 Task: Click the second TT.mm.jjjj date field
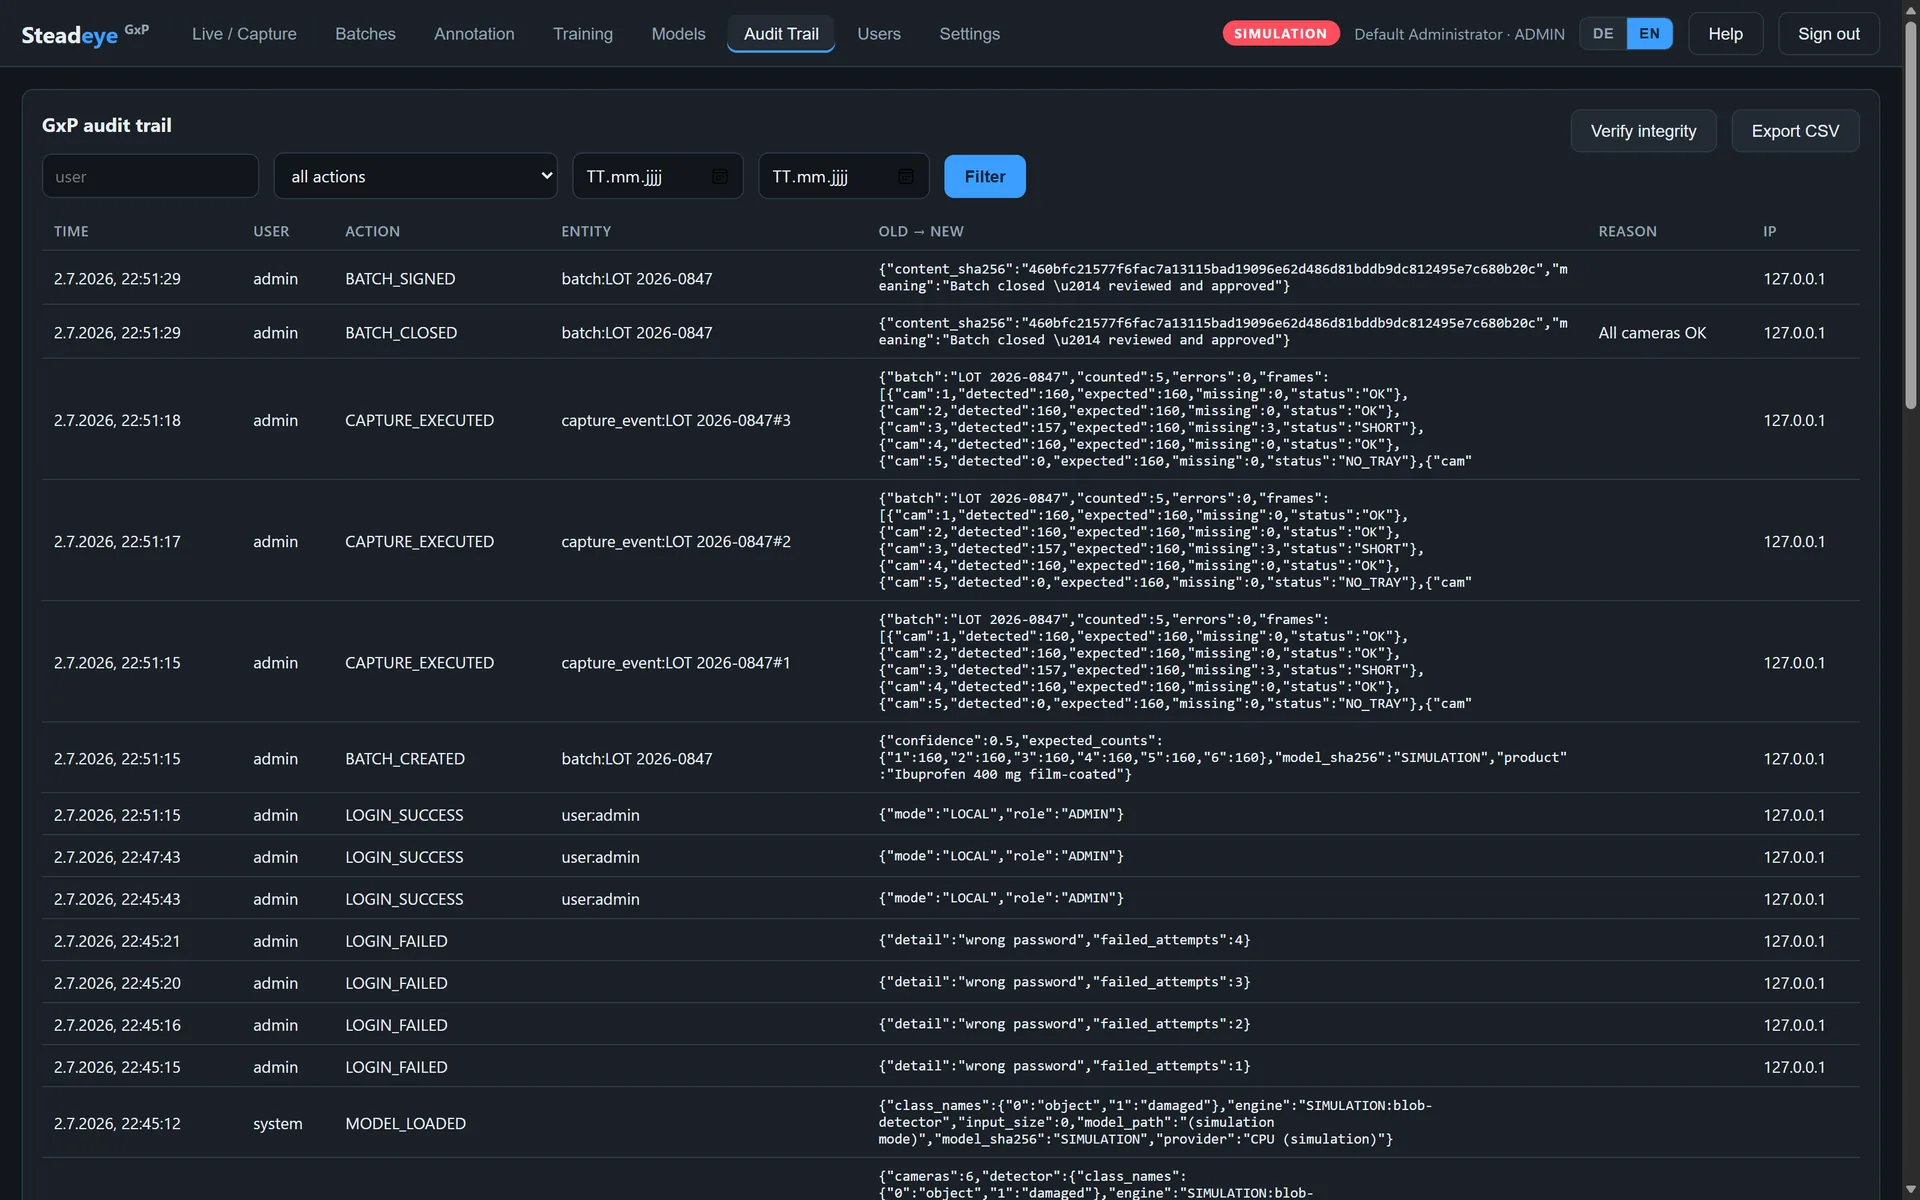coord(843,176)
